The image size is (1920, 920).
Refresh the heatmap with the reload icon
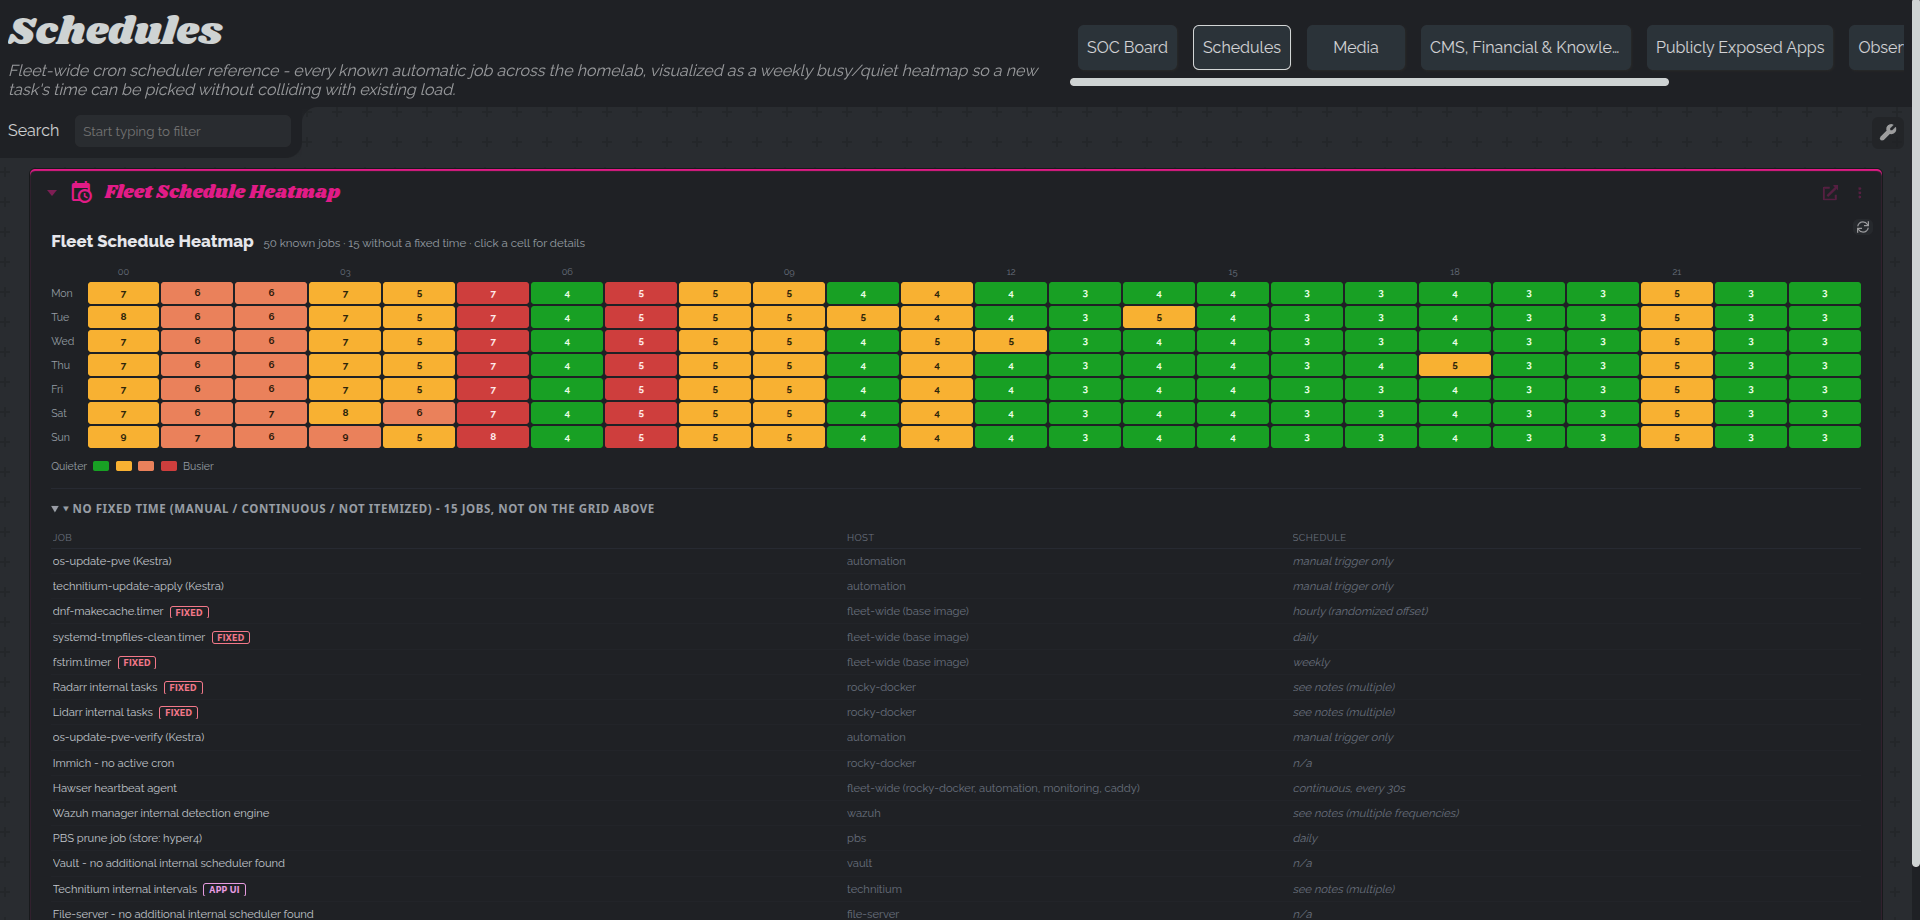click(x=1863, y=227)
